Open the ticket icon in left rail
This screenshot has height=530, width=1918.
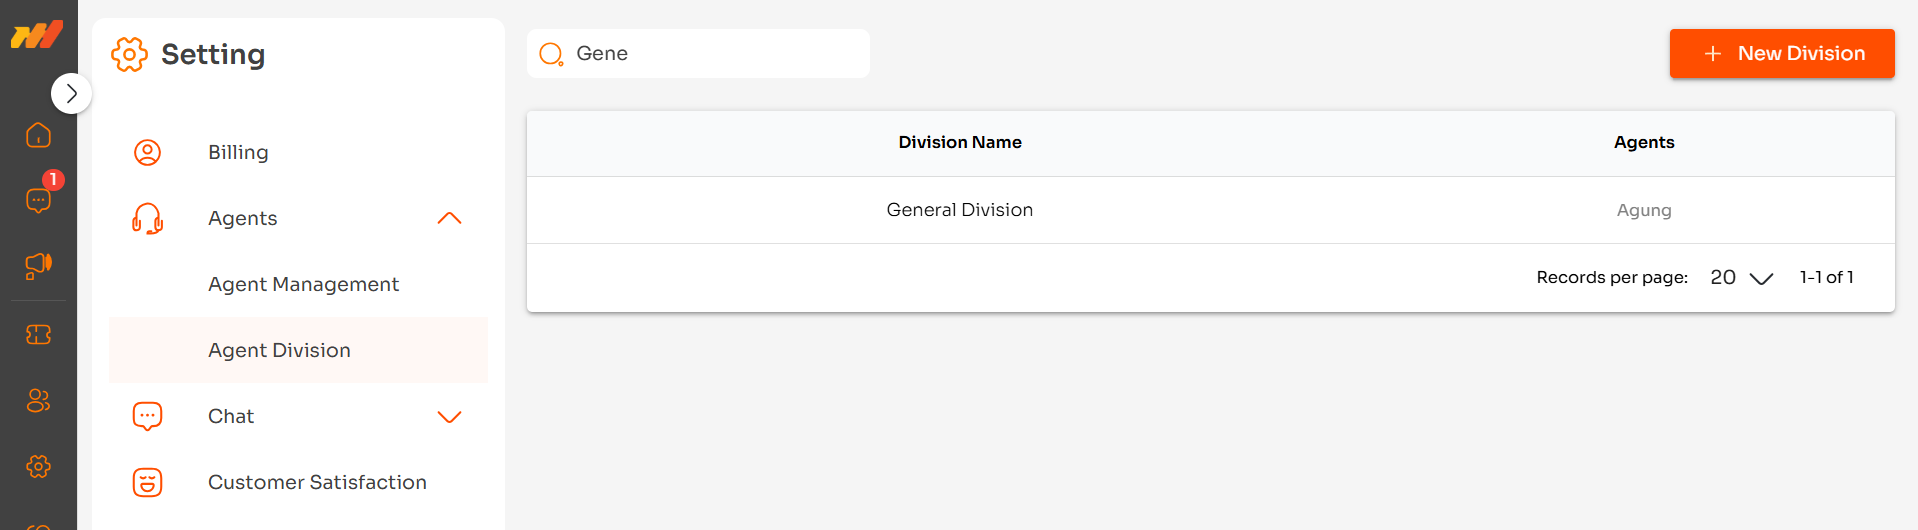[x=38, y=335]
